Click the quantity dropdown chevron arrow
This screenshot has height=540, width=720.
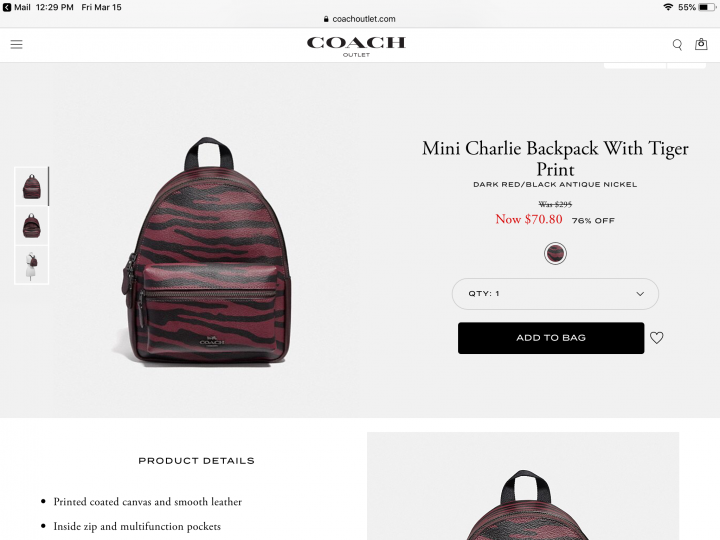coord(640,294)
